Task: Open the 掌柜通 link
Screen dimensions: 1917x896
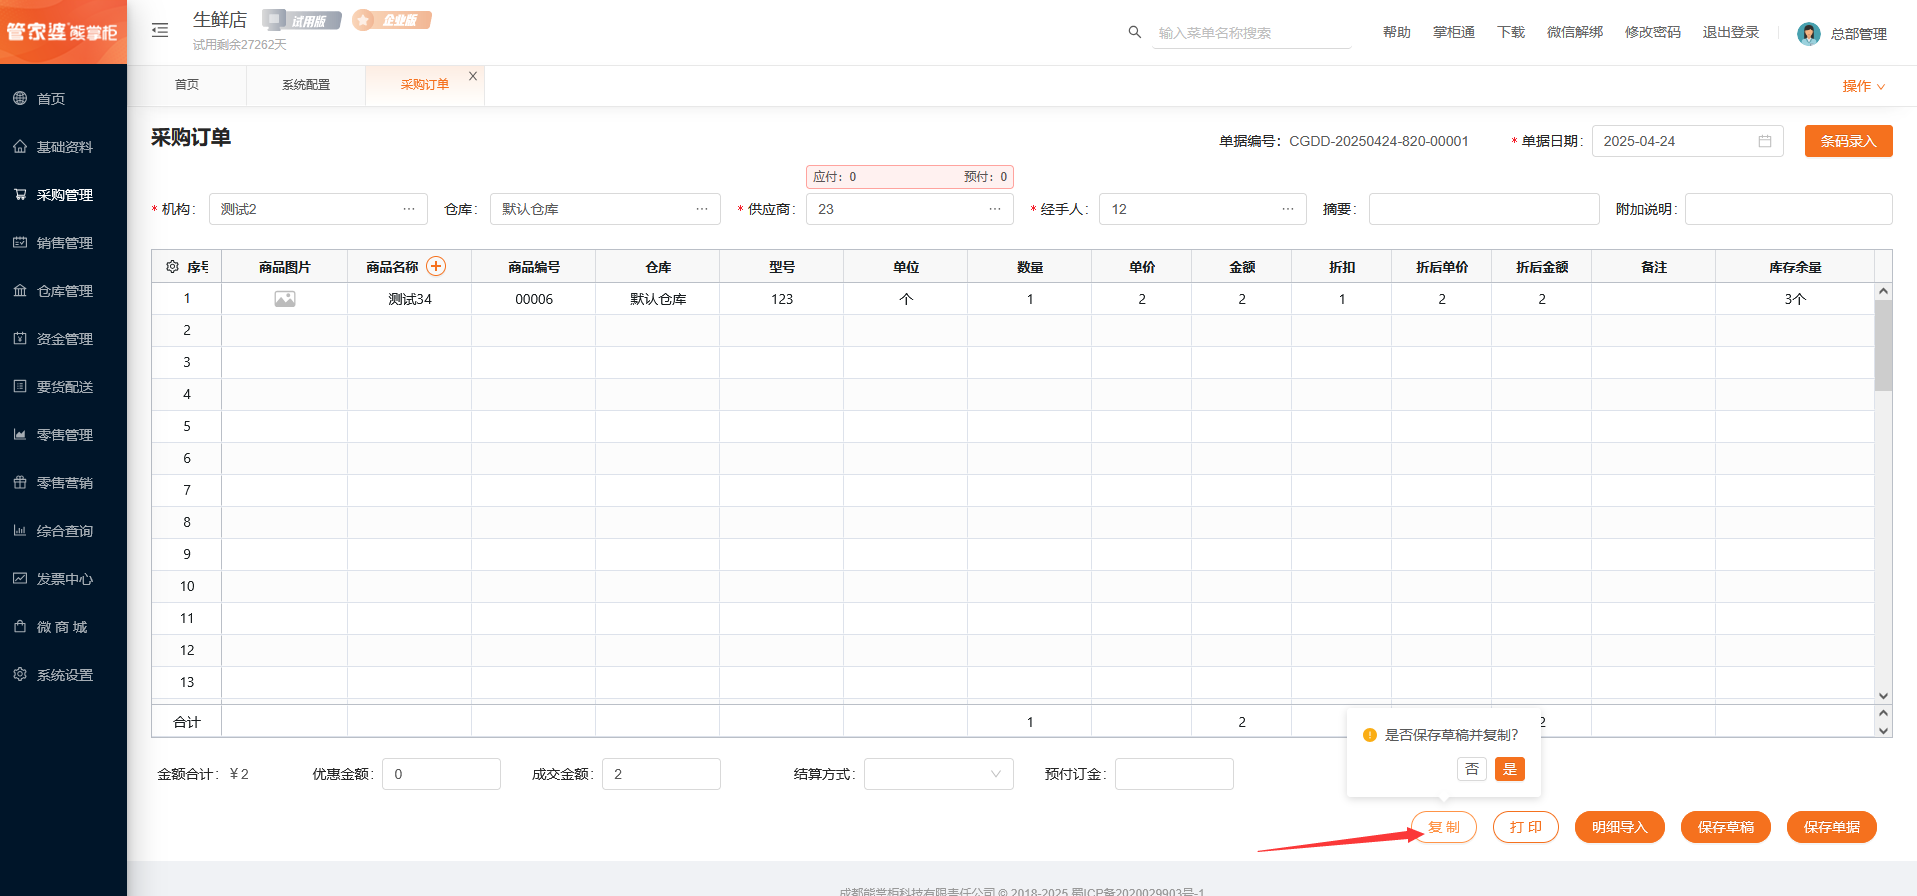Action: [1454, 32]
